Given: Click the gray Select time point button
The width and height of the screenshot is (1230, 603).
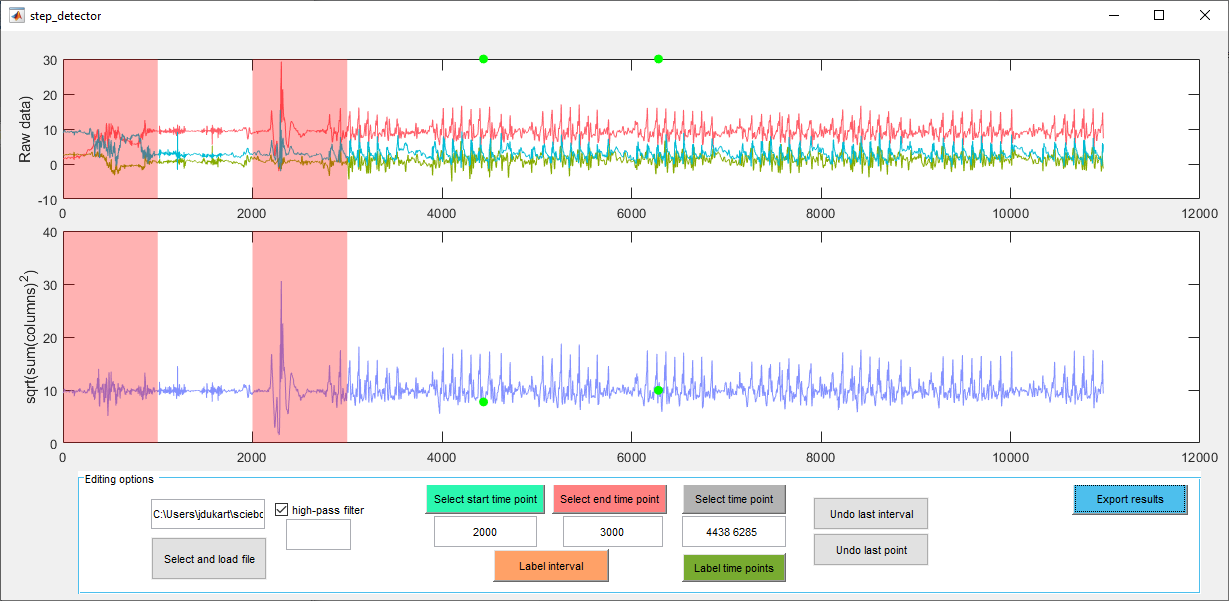Looking at the screenshot, I should (x=733, y=499).
